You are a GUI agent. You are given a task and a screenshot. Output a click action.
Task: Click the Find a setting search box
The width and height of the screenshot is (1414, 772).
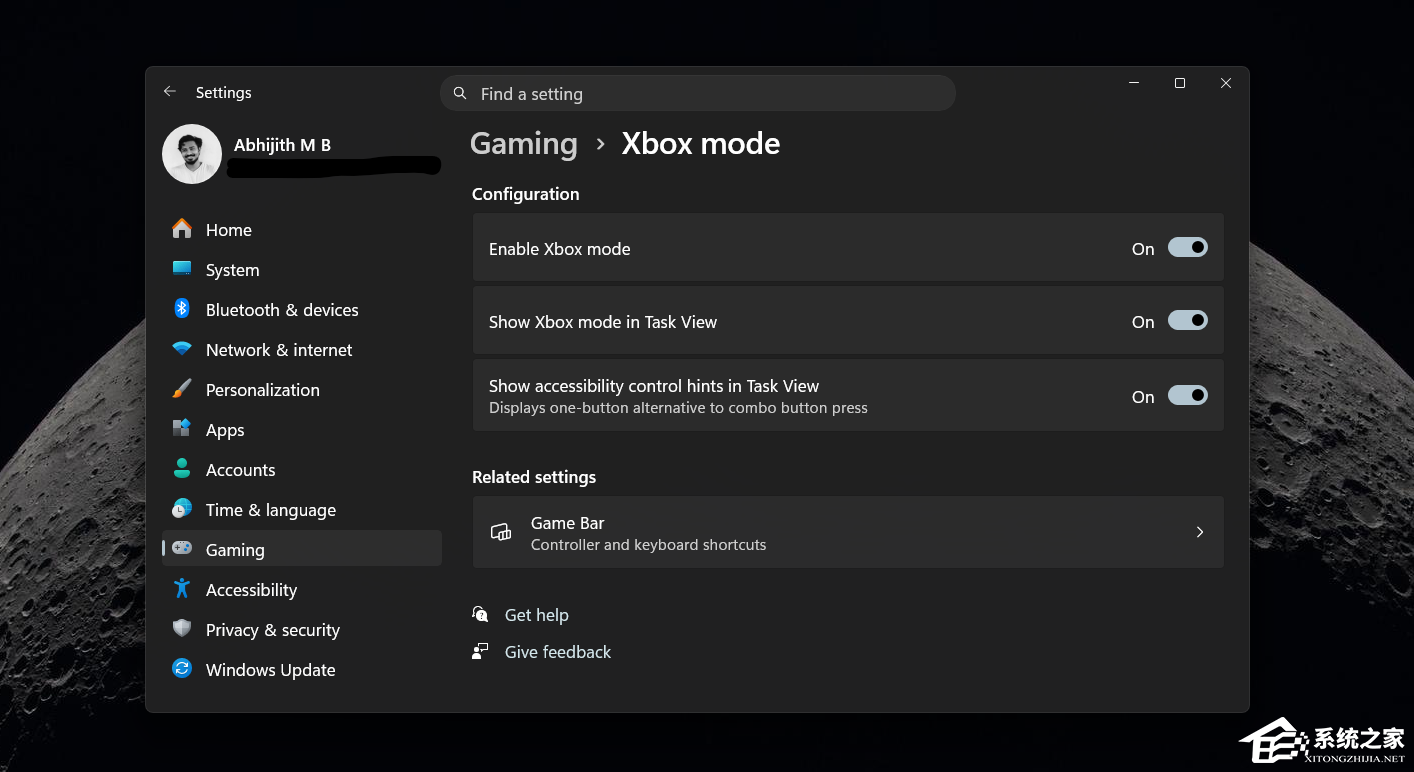[x=698, y=93]
